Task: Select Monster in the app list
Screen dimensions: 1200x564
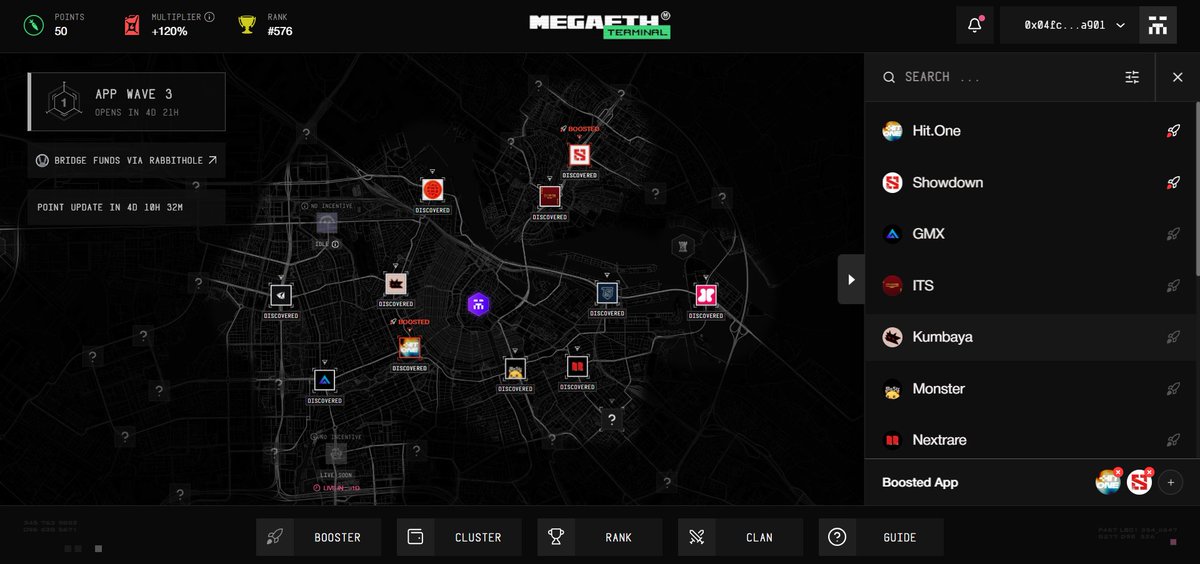Action: [x=1030, y=388]
